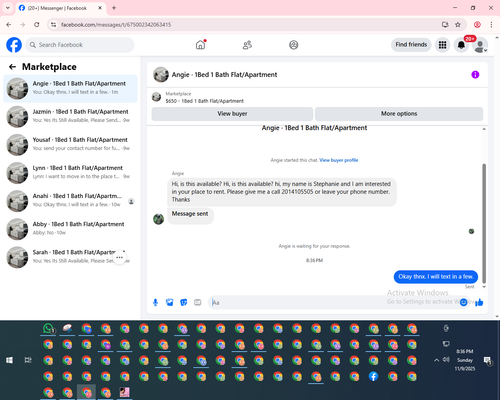The height and width of the screenshot is (400, 500).
Task: Open Task View on the taskbar
Action: 28,360
